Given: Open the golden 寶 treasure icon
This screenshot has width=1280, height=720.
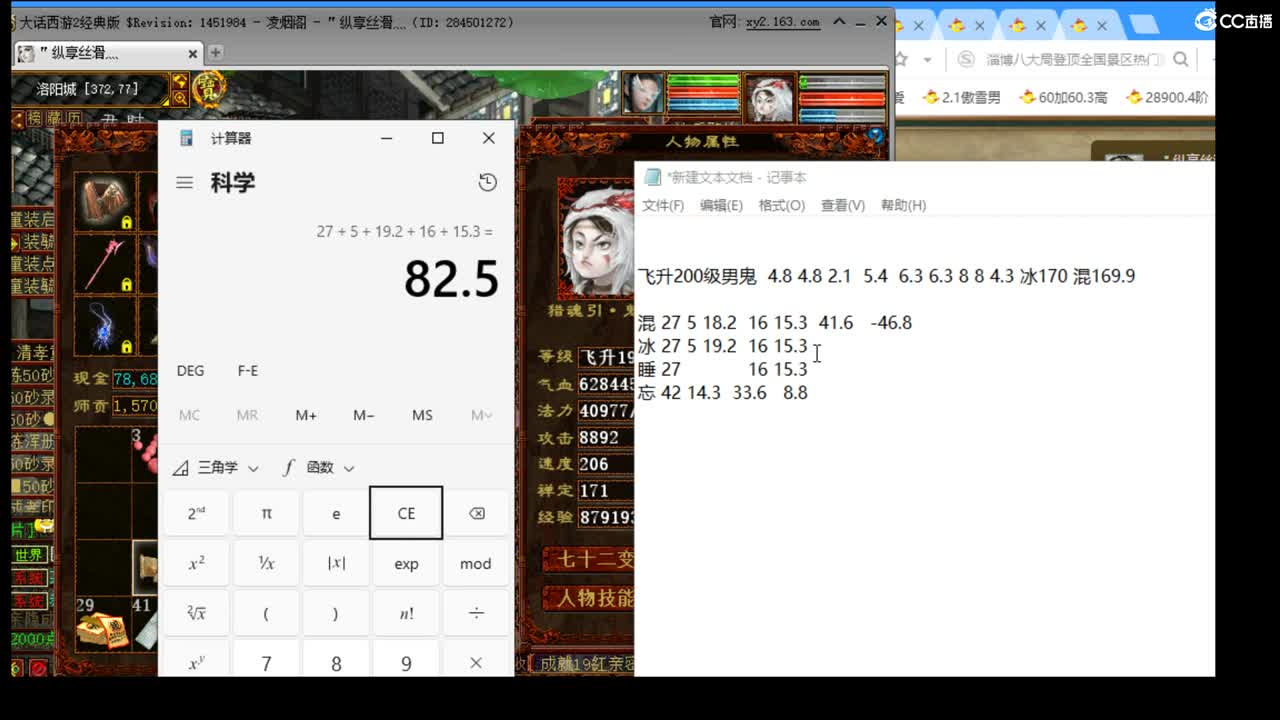Looking at the screenshot, I should [208, 88].
